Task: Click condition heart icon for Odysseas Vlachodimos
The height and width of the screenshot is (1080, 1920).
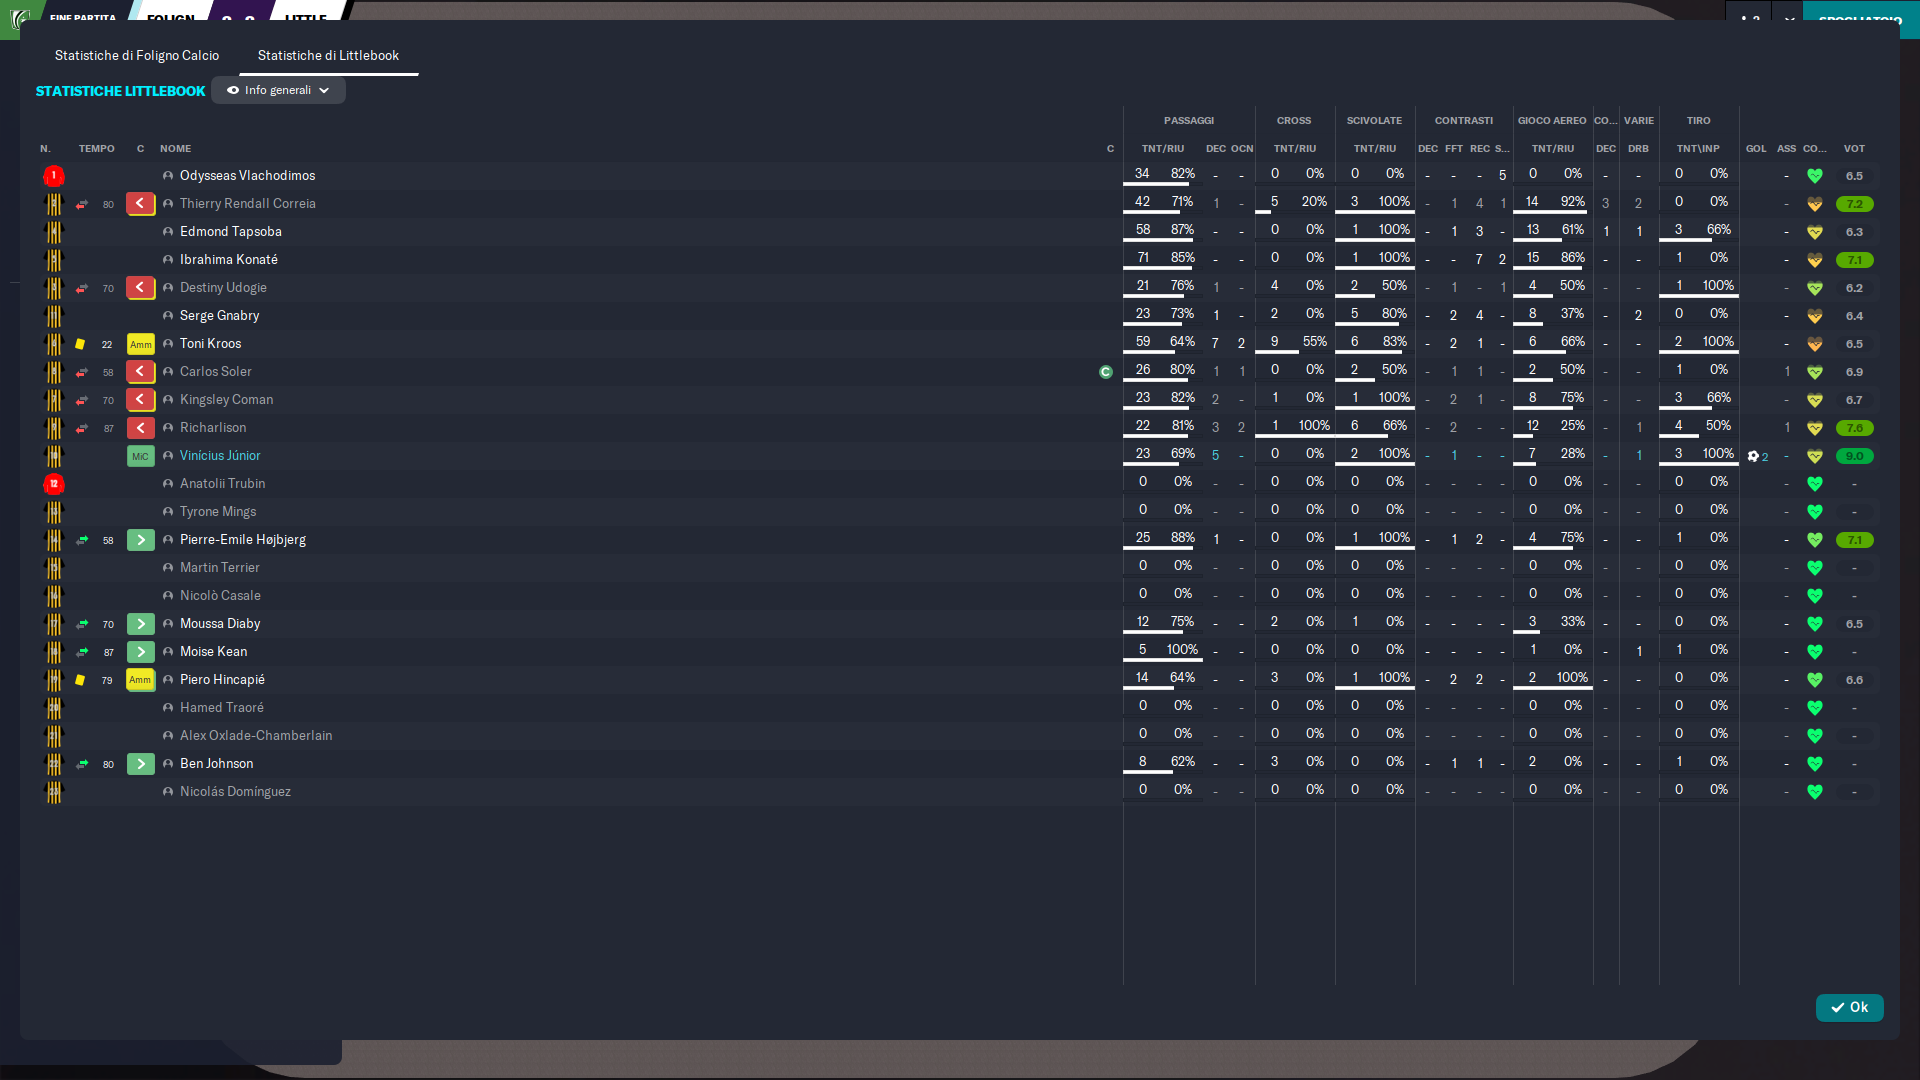Action: click(1815, 176)
